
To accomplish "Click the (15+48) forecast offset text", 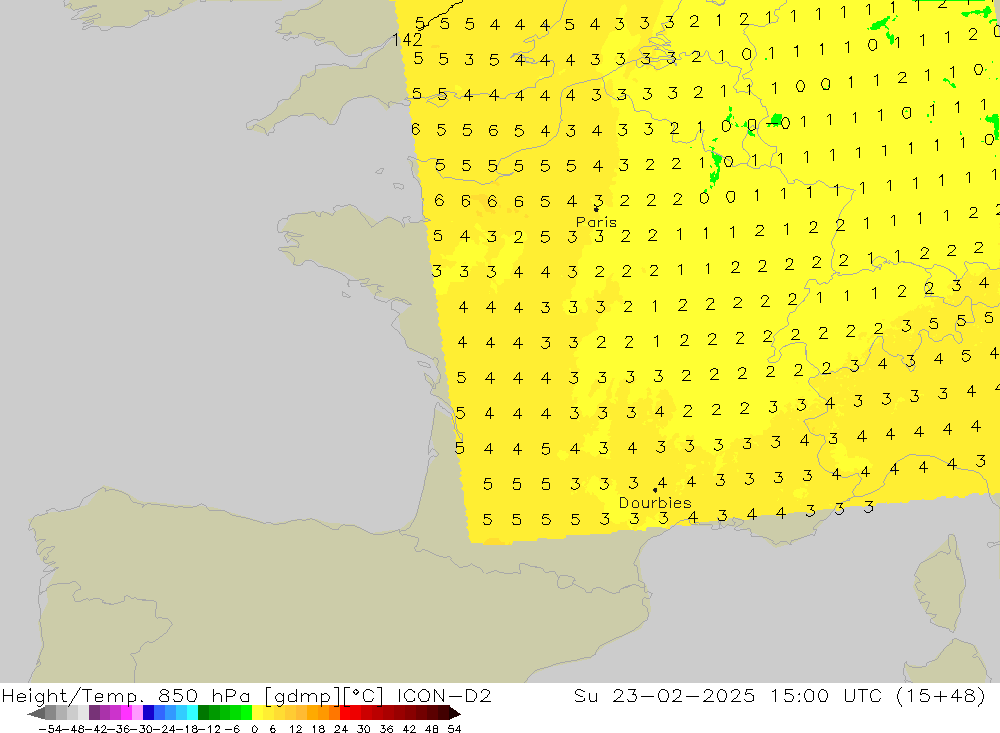I will [941, 696].
